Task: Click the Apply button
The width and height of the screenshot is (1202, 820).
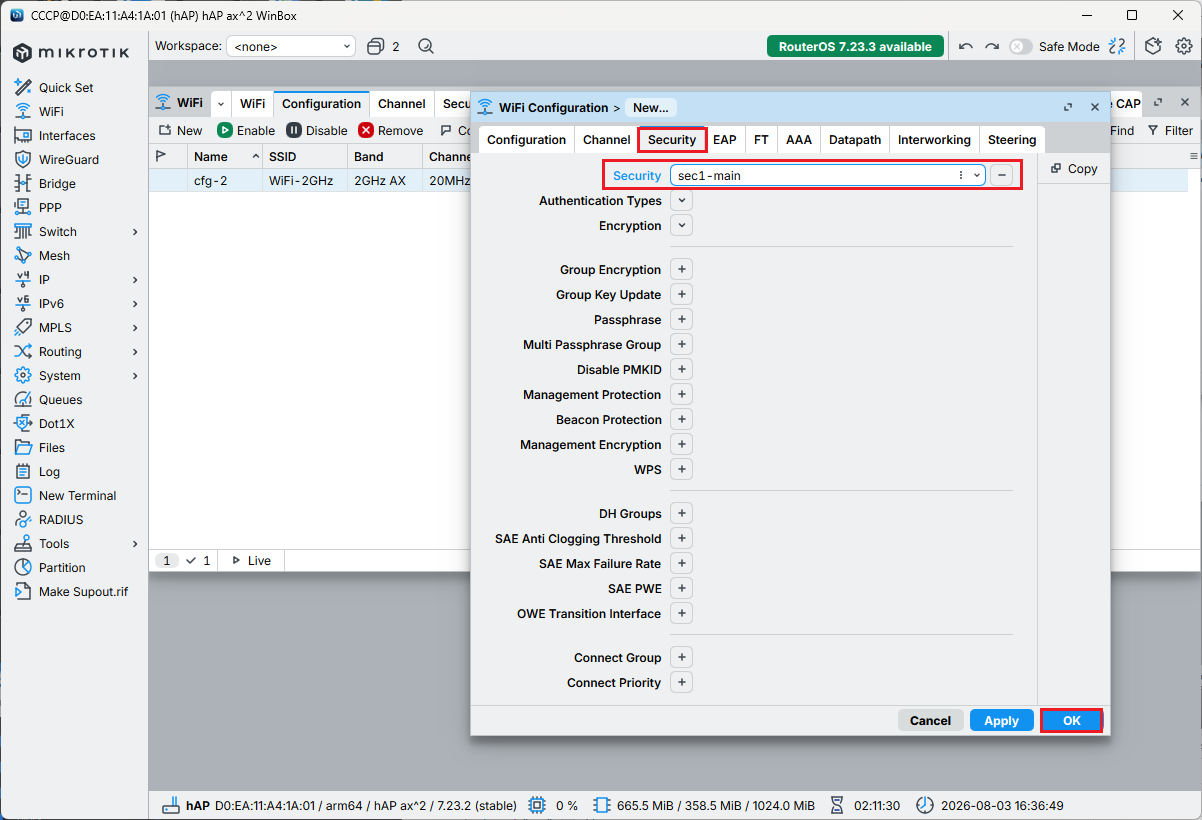Action: [1001, 720]
